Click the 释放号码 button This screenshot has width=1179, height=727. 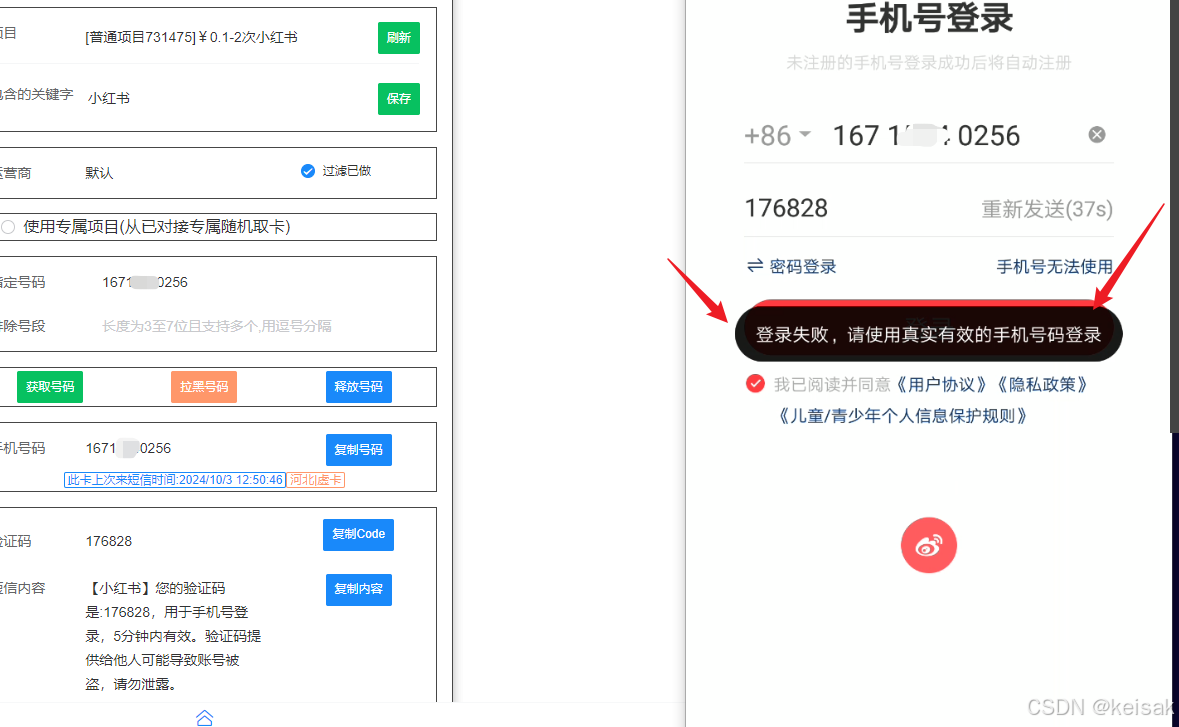pos(359,386)
